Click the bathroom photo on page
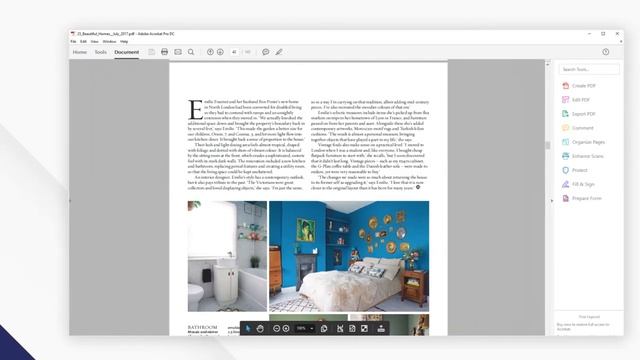Screen dimensions: 640x360 227,256
